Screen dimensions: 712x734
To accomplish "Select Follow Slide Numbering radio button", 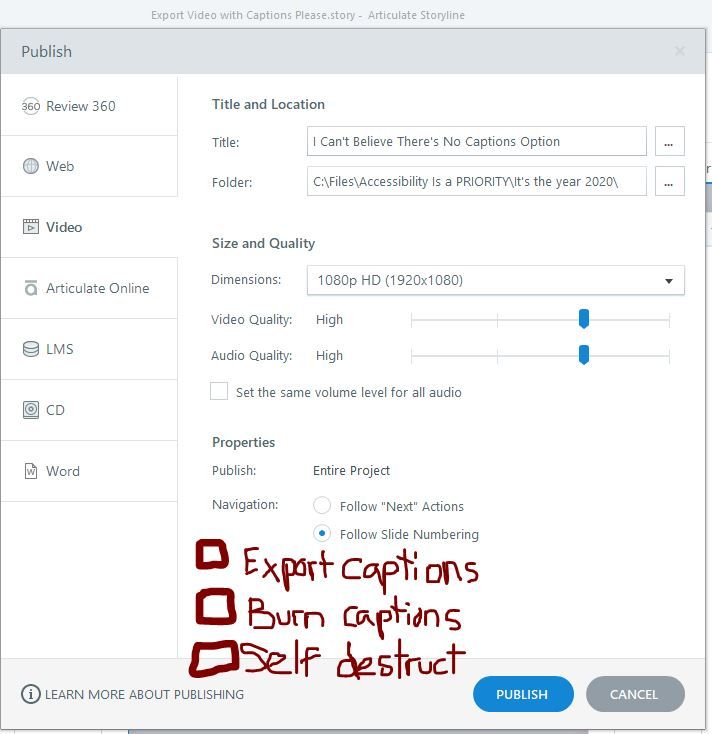I will tap(322, 533).
